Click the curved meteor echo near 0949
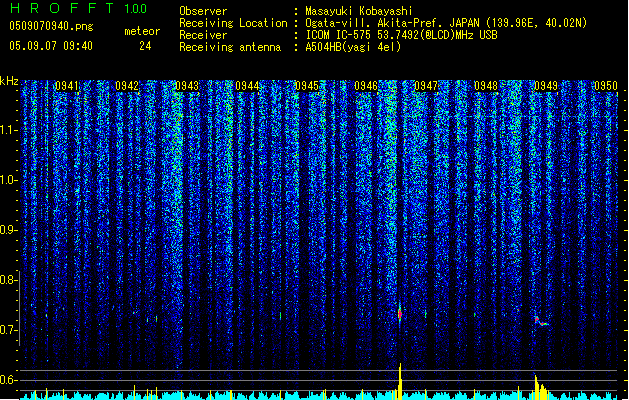 (x=541, y=321)
